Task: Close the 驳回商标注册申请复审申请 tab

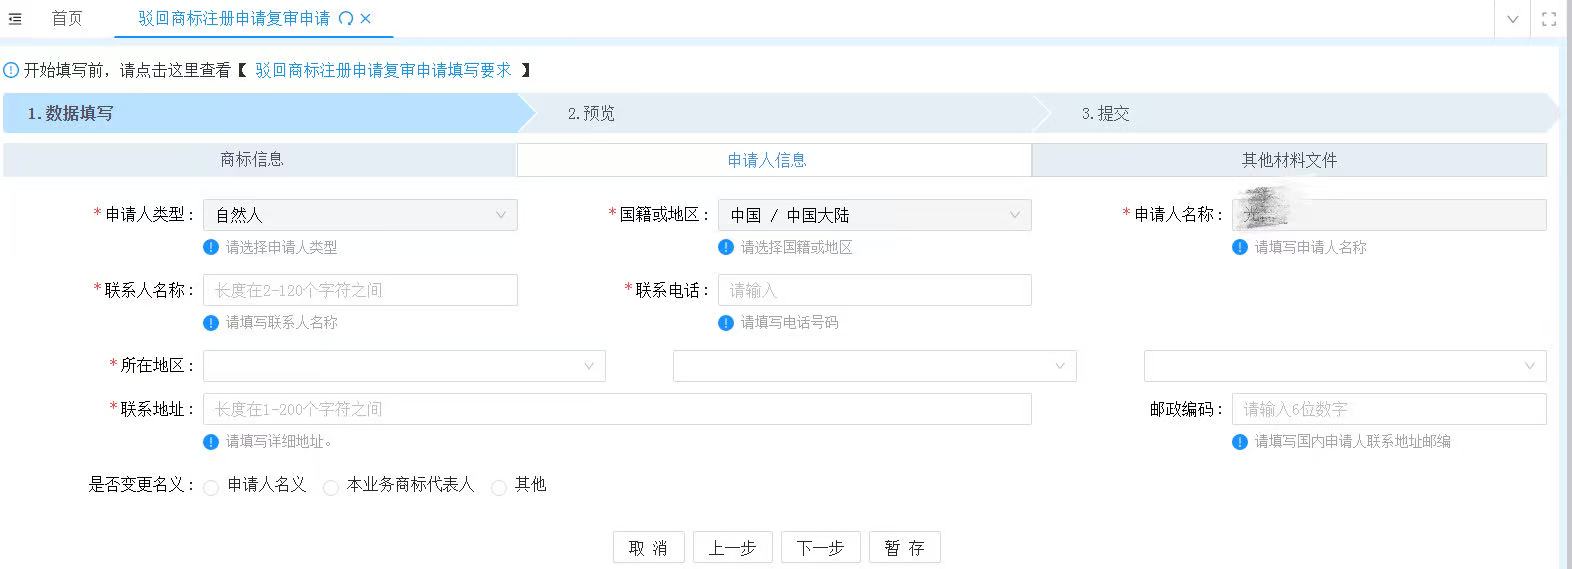Action: click(x=366, y=19)
